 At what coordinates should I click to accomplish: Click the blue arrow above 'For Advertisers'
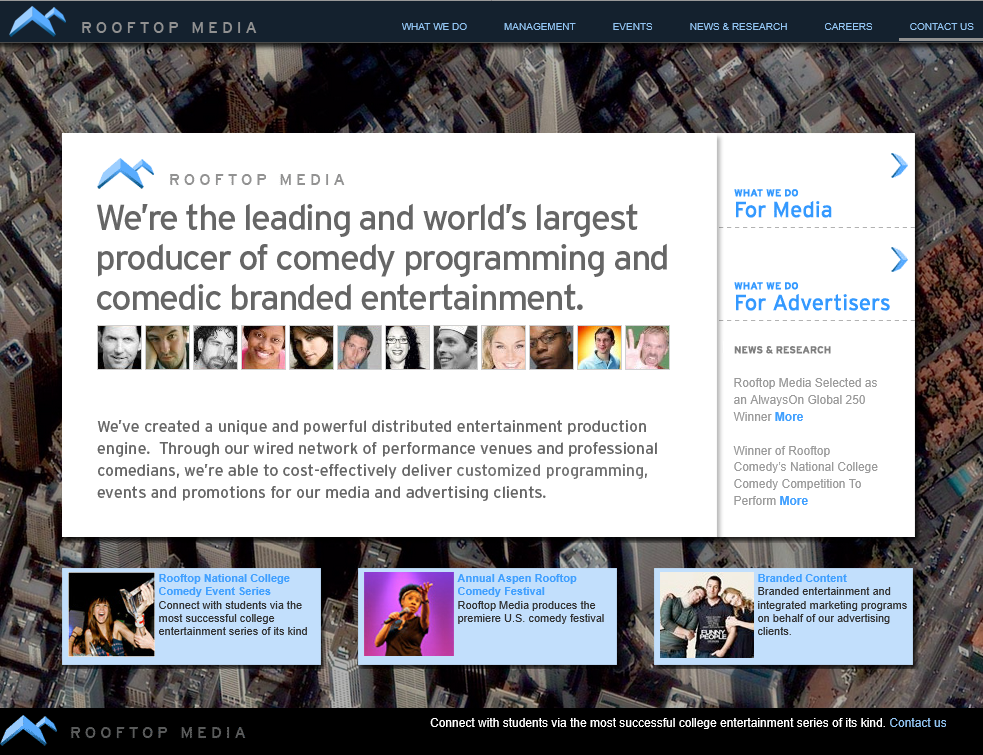(x=898, y=259)
